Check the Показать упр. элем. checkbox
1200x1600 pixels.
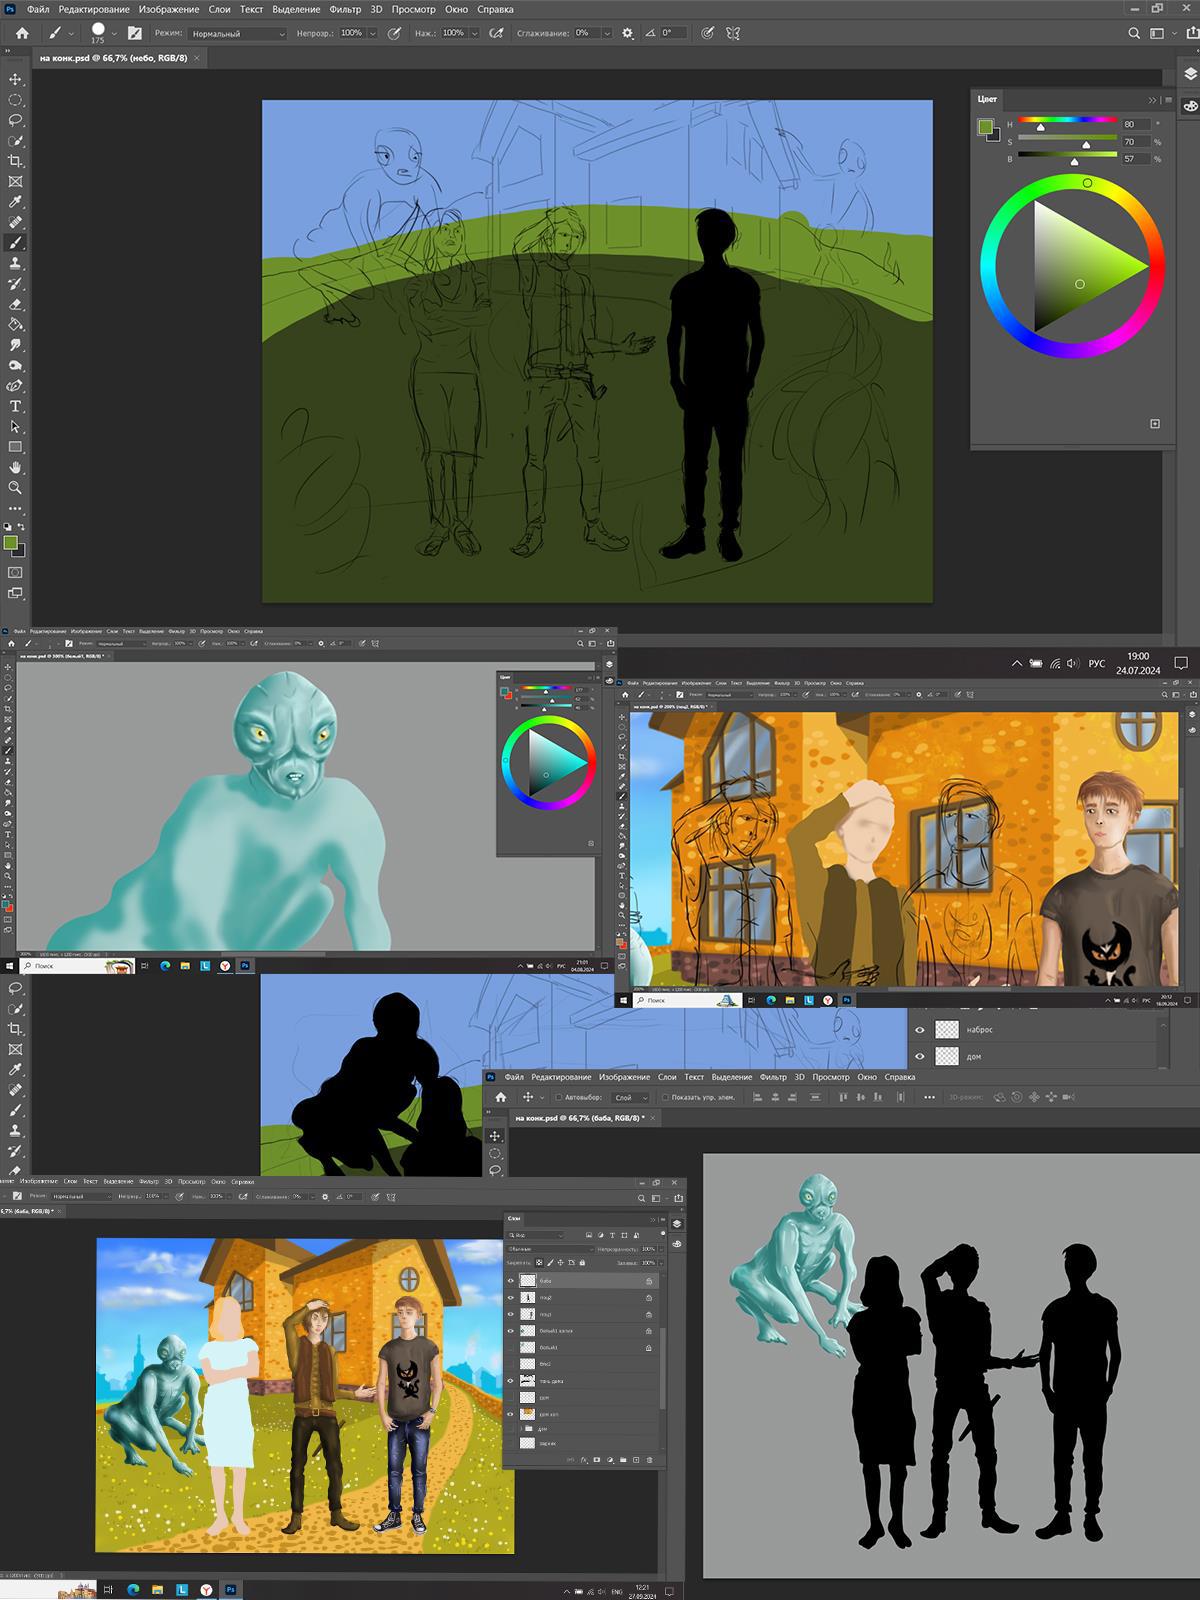pyautogui.click(x=665, y=1097)
